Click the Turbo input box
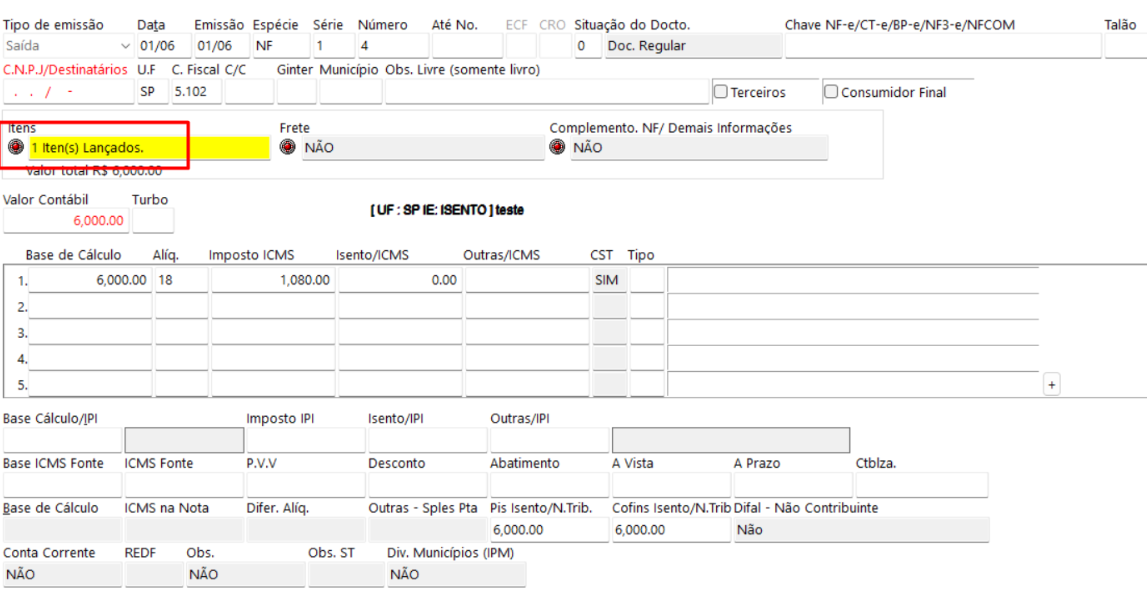The height and width of the screenshot is (593, 1147). pyautogui.click(x=153, y=220)
